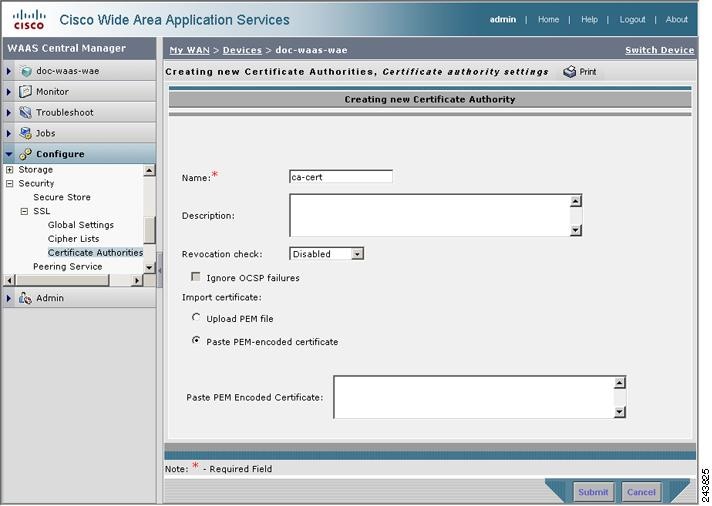The height and width of the screenshot is (506, 712).
Task: Expand the doc-waas-wae sidebar section
Action: [x=9, y=71]
